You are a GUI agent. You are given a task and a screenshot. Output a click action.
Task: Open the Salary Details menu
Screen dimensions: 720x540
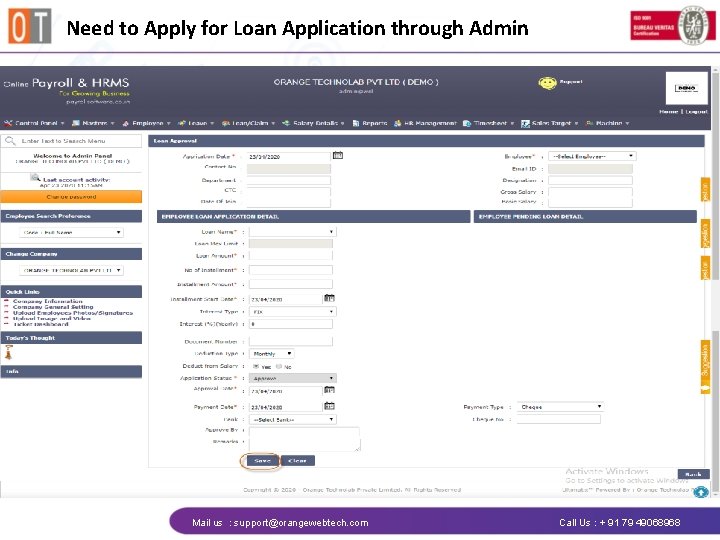point(315,123)
